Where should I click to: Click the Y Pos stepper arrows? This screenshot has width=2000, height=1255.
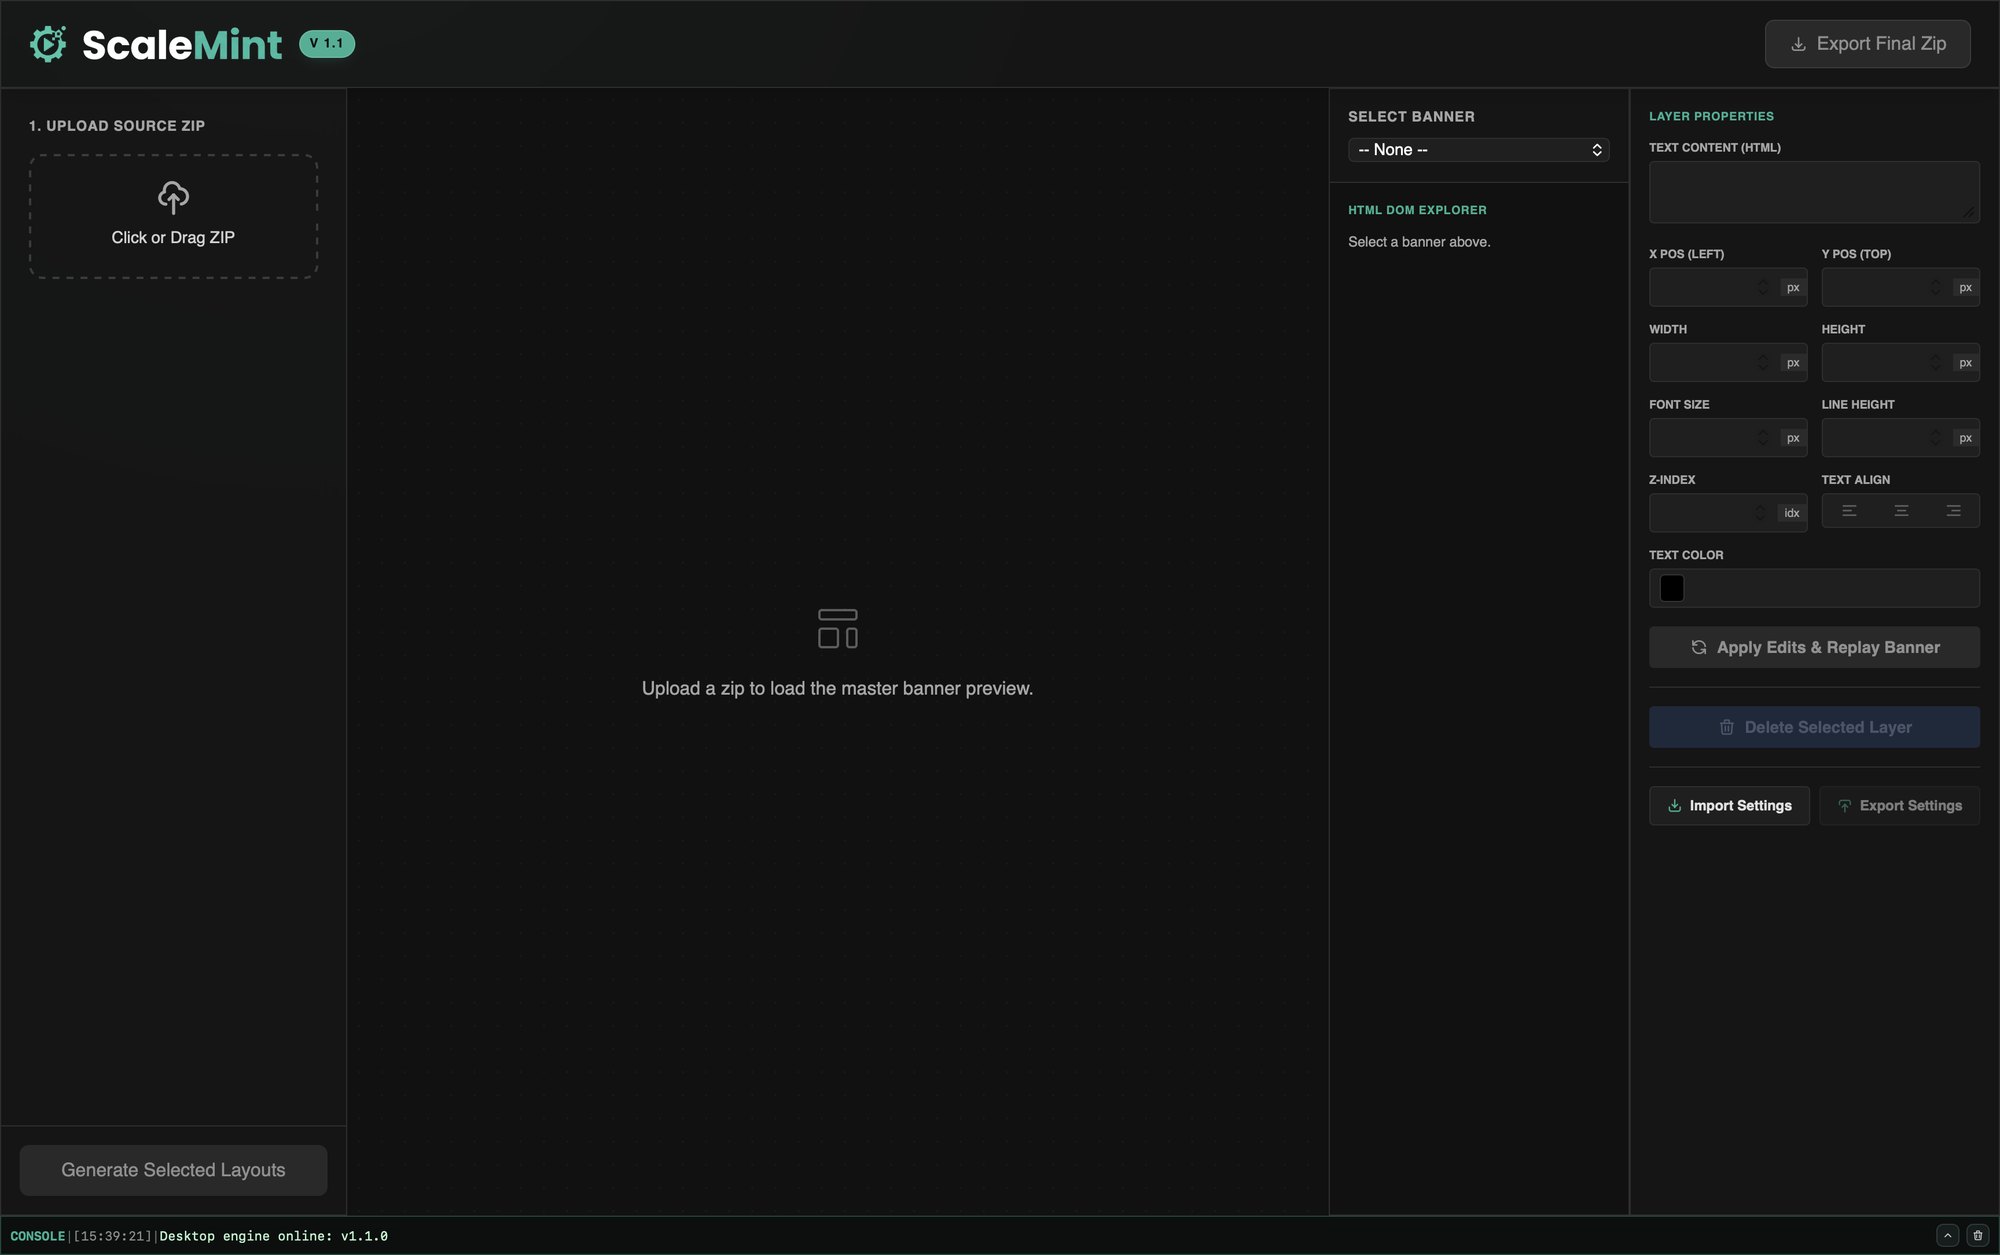(1936, 287)
